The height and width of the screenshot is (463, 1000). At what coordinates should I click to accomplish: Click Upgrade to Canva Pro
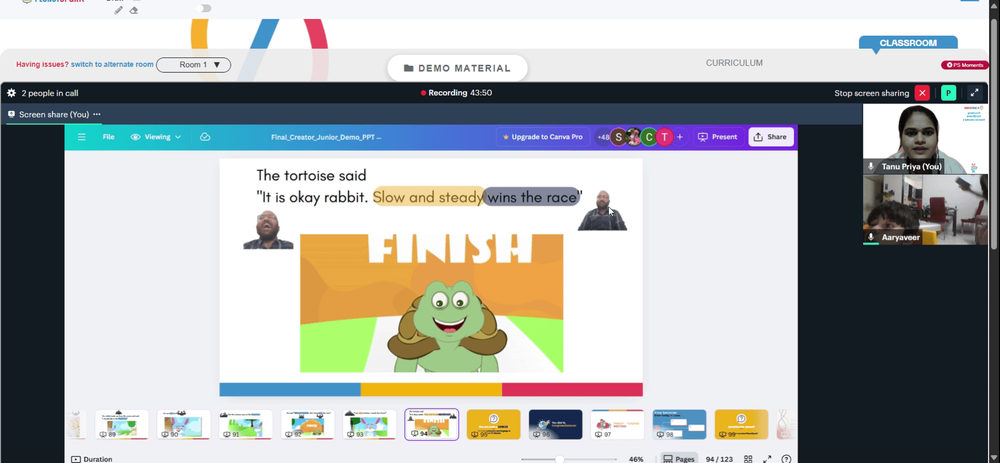pyautogui.click(x=543, y=137)
